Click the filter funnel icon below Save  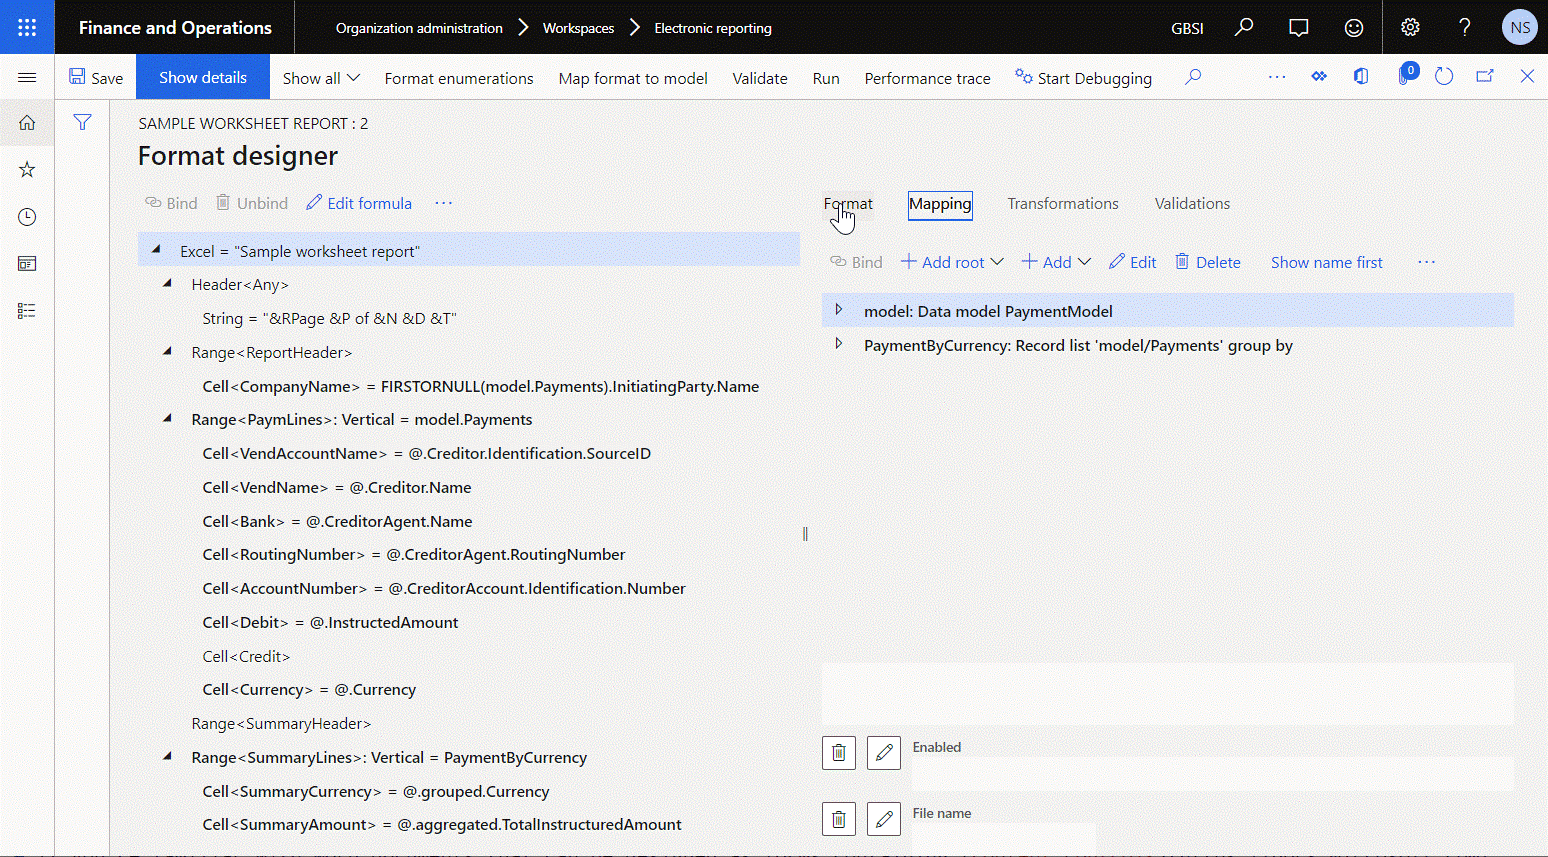coord(83,121)
